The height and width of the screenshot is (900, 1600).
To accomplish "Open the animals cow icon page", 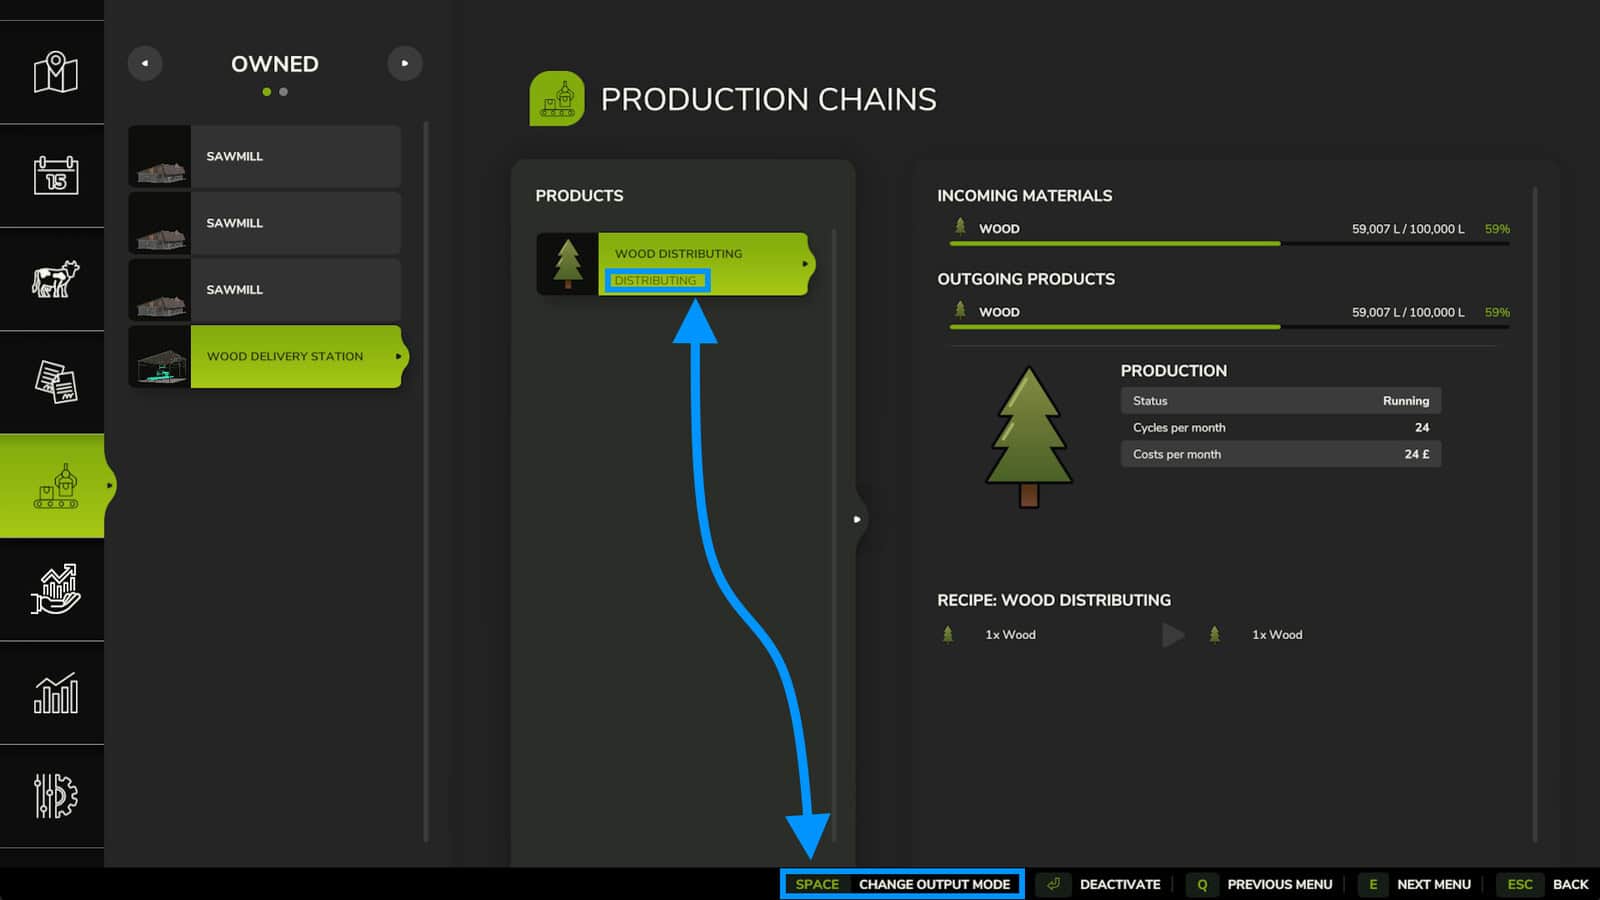I will click(x=55, y=279).
